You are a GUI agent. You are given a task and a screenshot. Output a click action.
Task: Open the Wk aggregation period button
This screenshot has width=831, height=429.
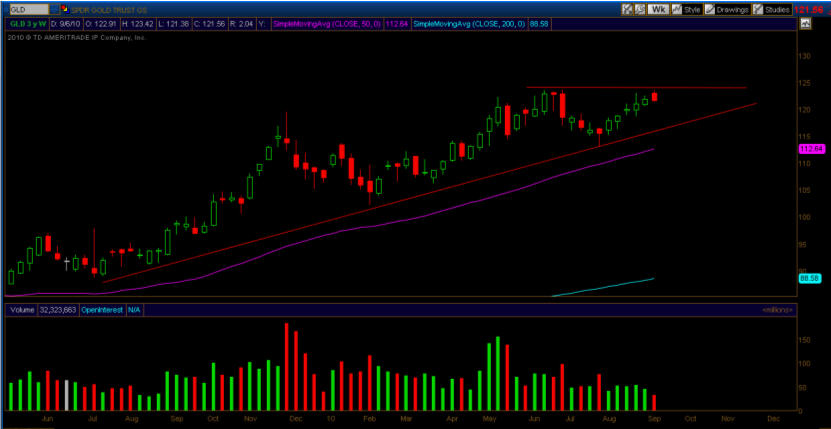pos(659,9)
